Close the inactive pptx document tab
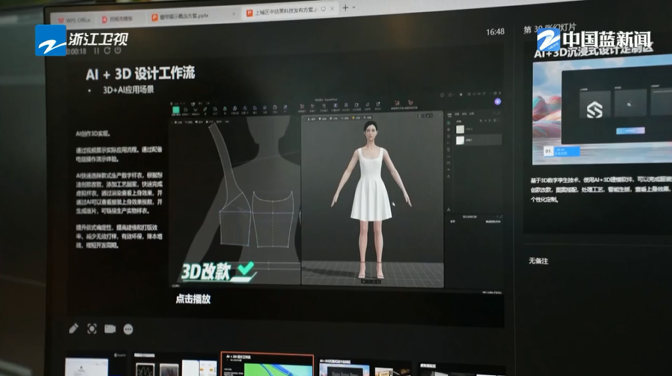The image size is (672, 376). [x=234, y=14]
